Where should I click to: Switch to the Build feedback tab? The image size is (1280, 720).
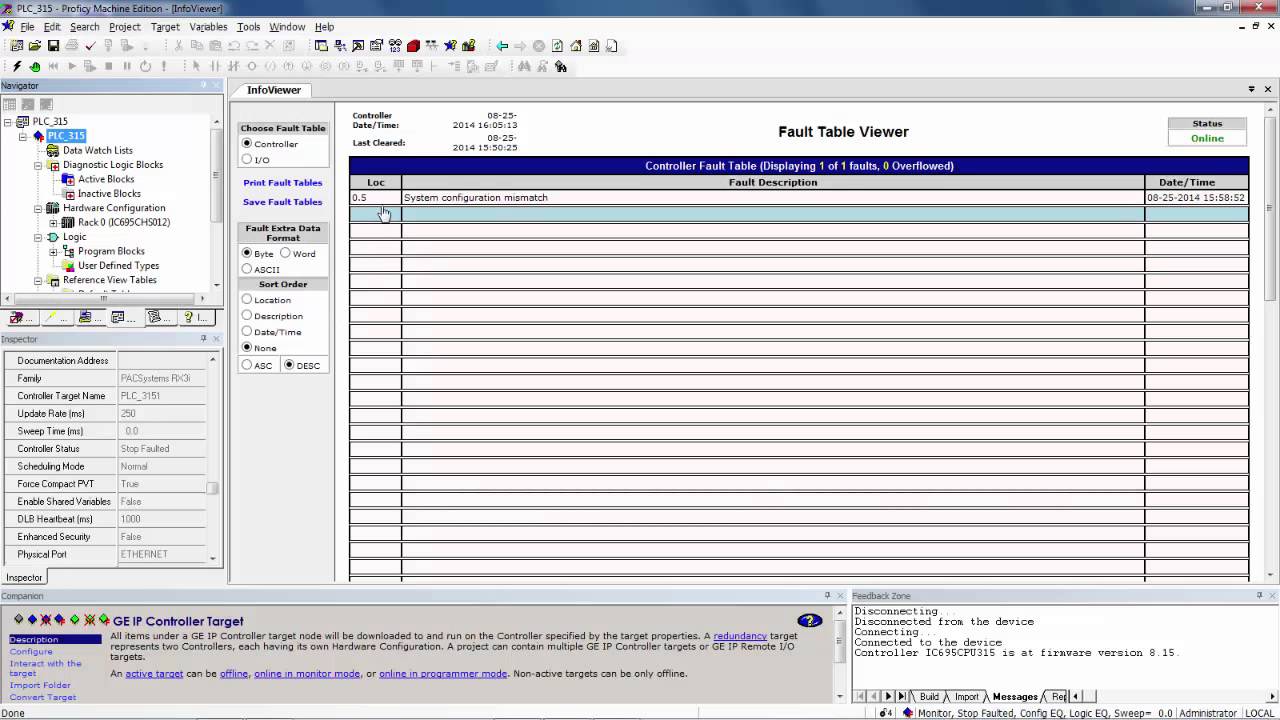[x=929, y=696]
